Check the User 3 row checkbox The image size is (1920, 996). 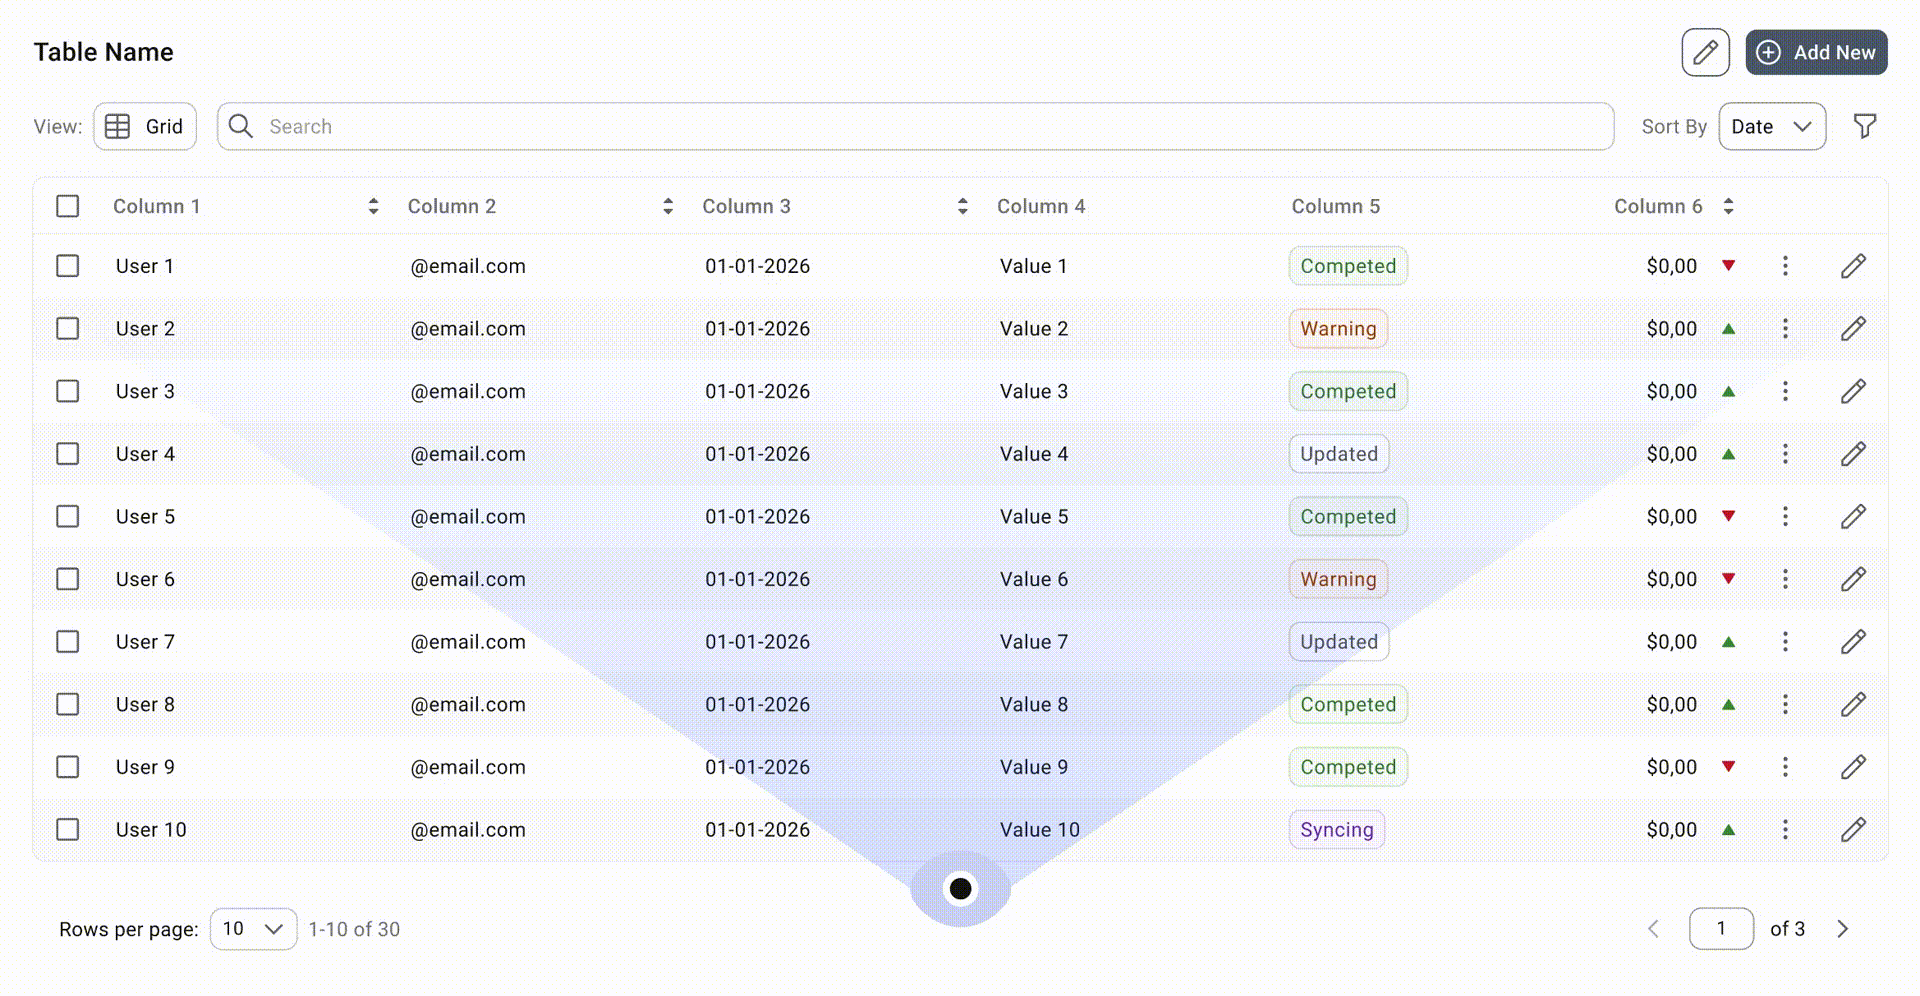pos(68,391)
